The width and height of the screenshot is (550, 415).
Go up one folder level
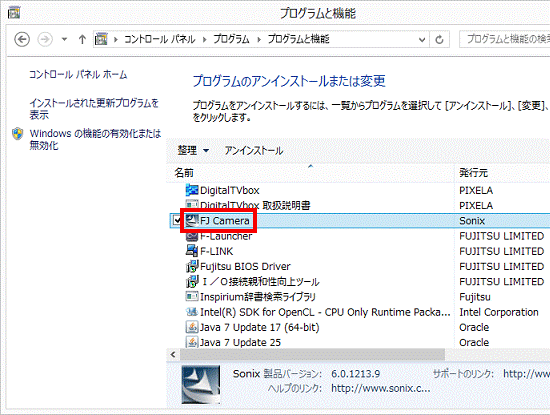(x=82, y=39)
